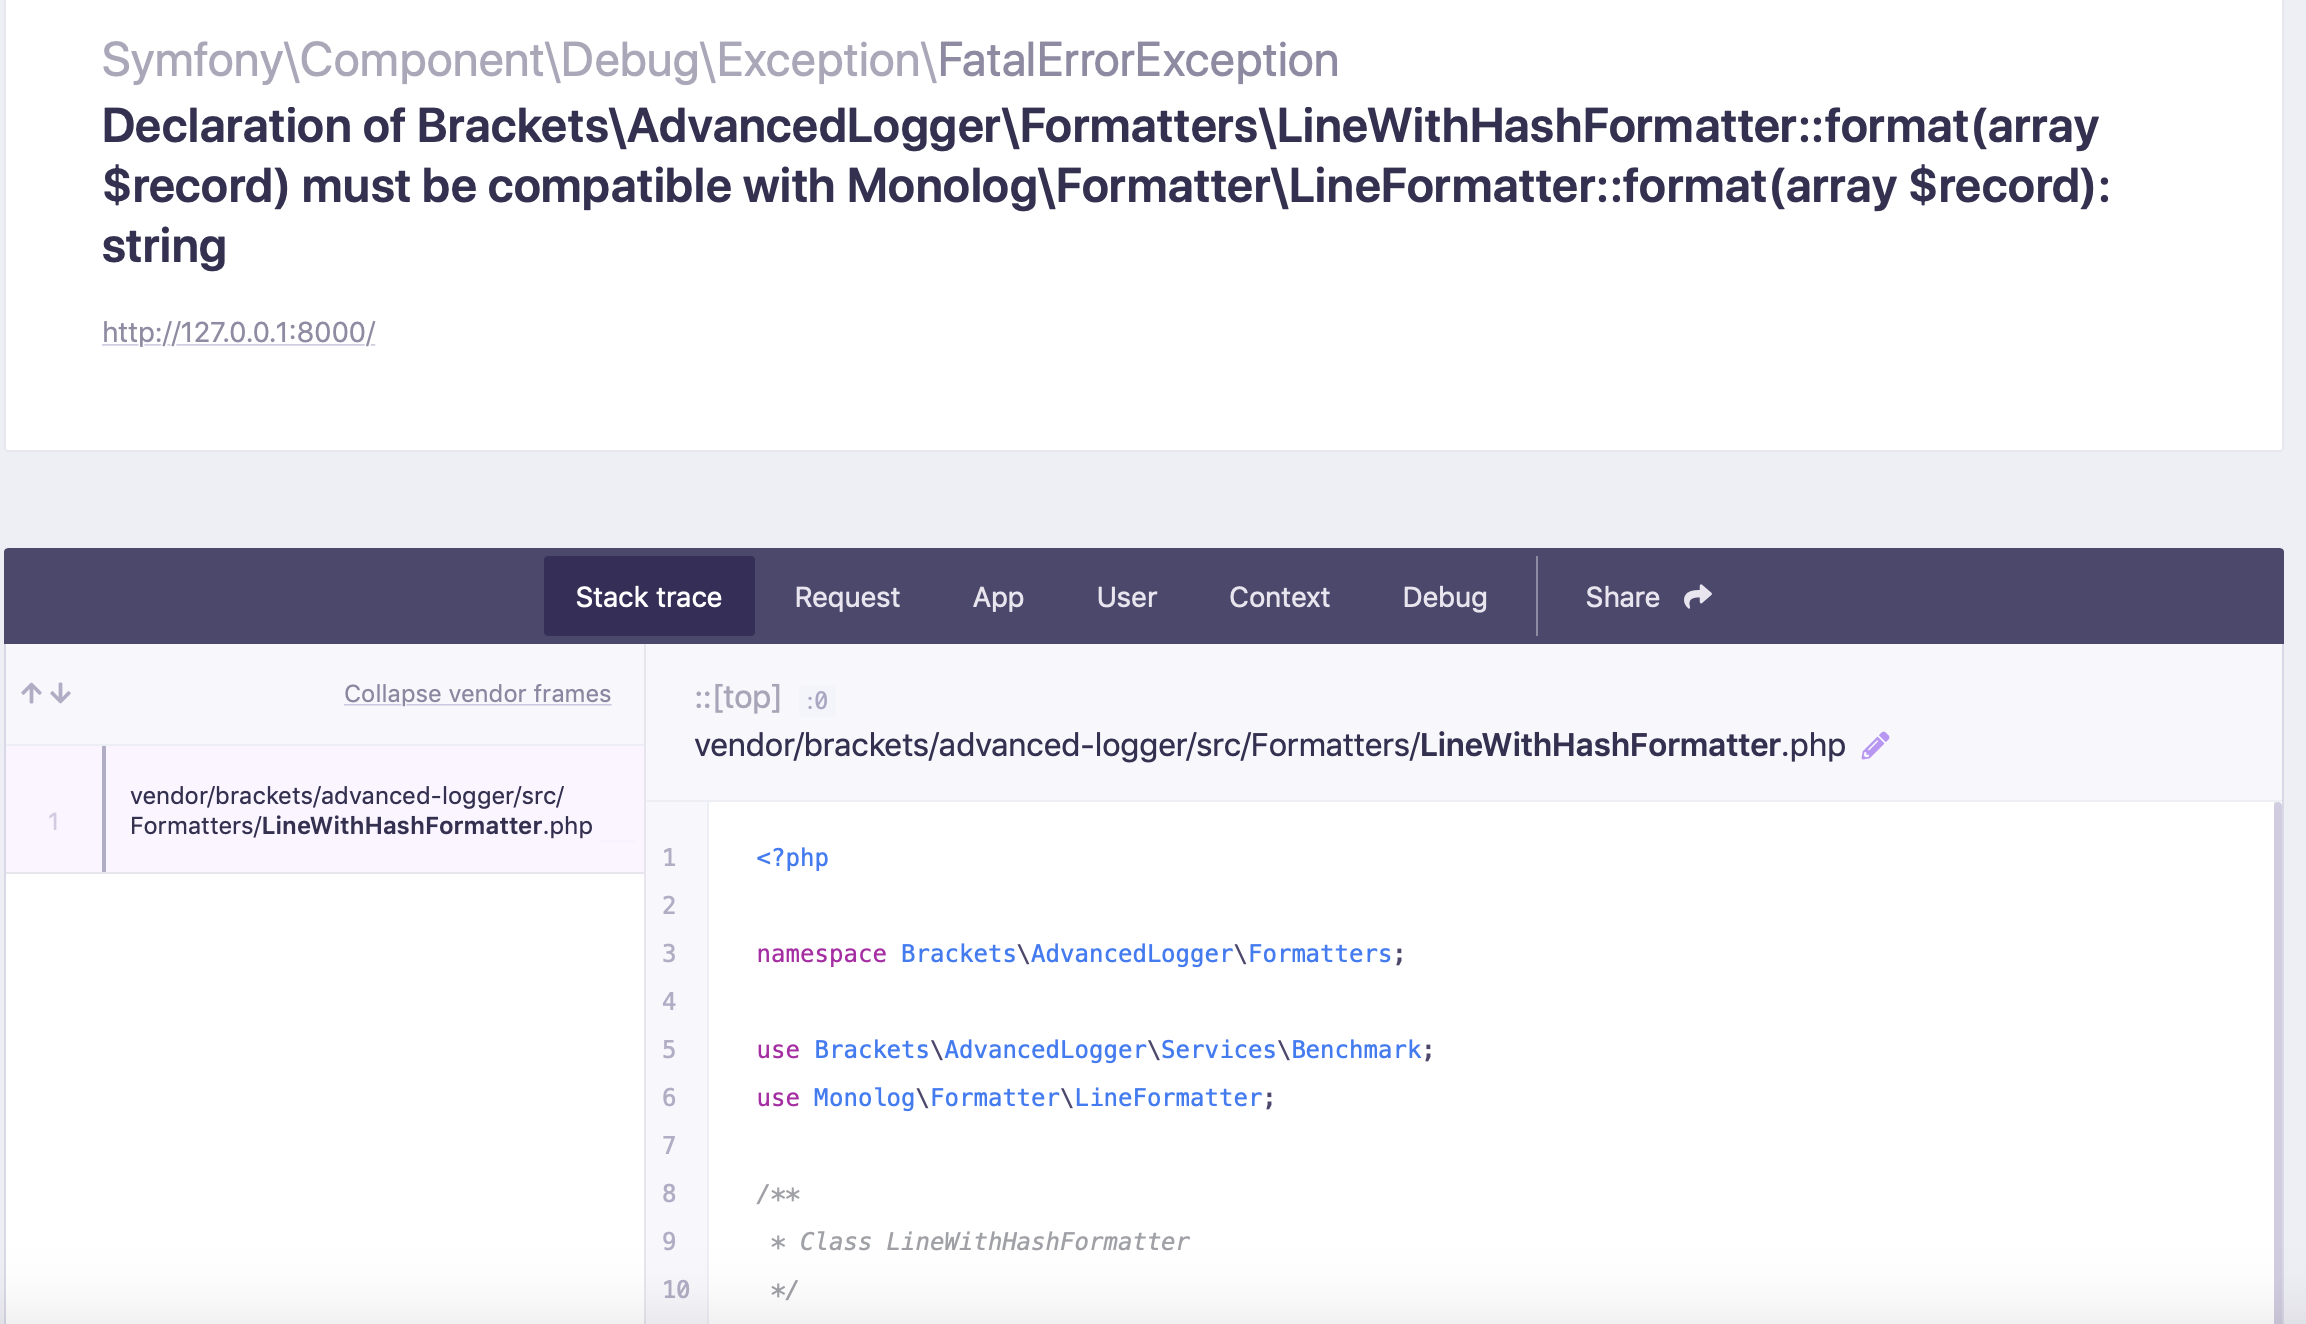This screenshot has height=1324, width=2306.
Task: Switch to the Request tab
Action: [x=847, y=597]
